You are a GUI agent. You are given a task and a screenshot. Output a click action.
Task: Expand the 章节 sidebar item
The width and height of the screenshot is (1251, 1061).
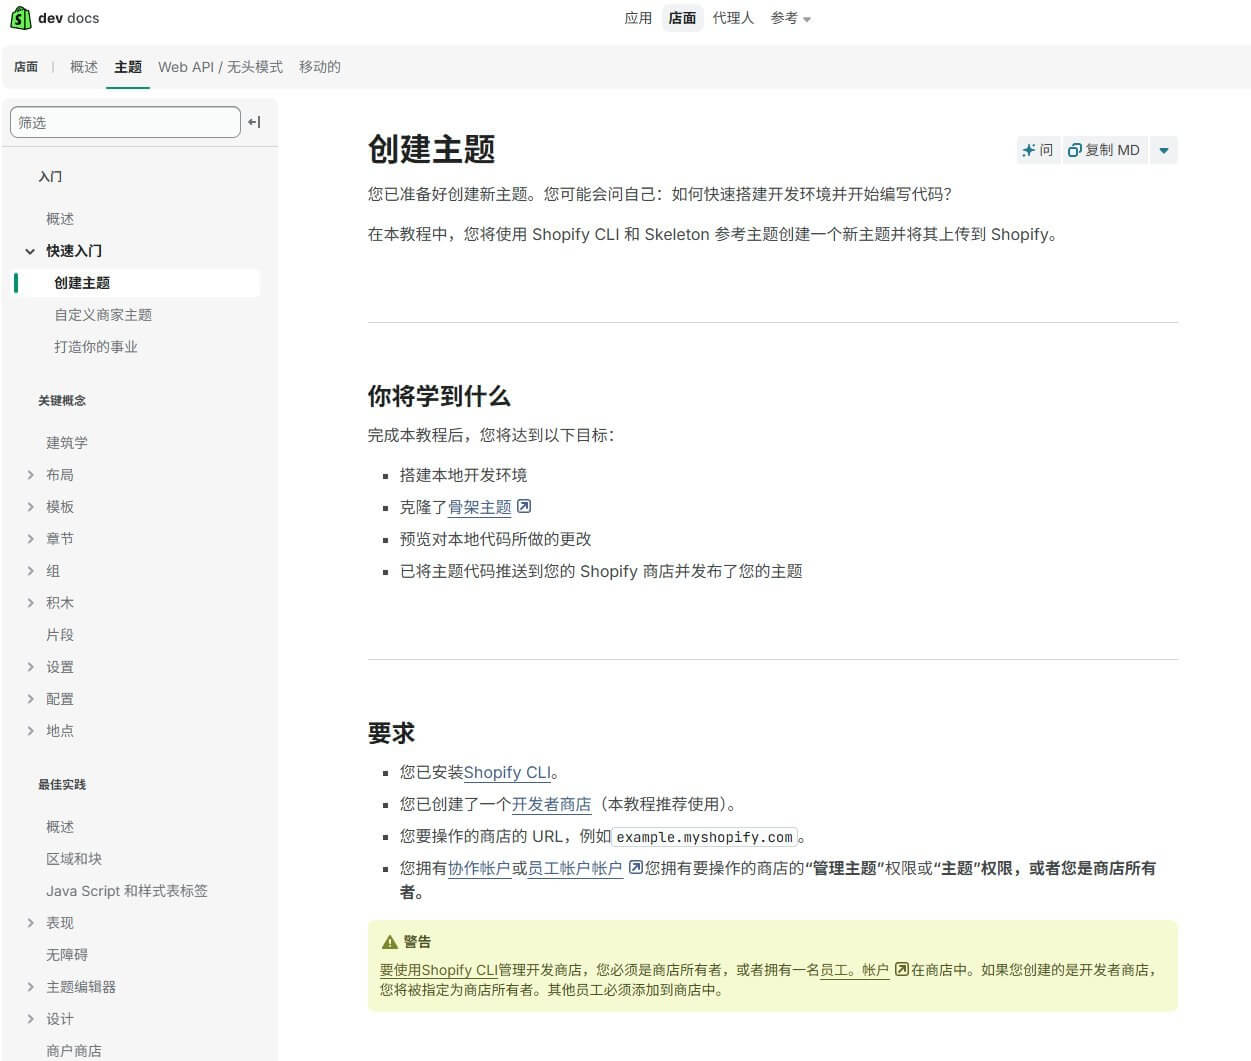pos(30,539)
